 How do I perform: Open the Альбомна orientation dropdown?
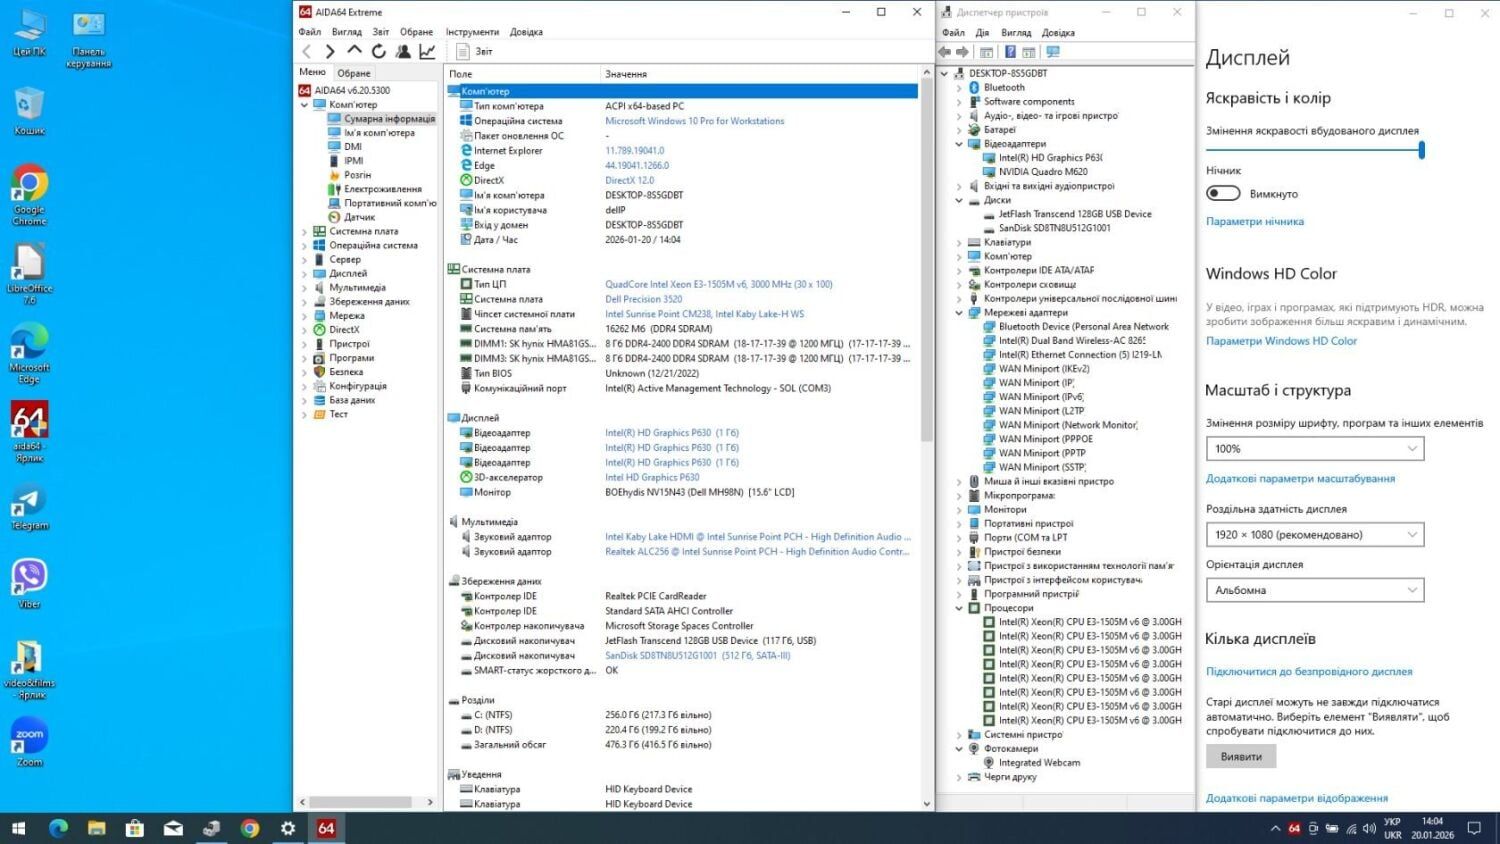pyautogui.click(x=1314, y=591)
